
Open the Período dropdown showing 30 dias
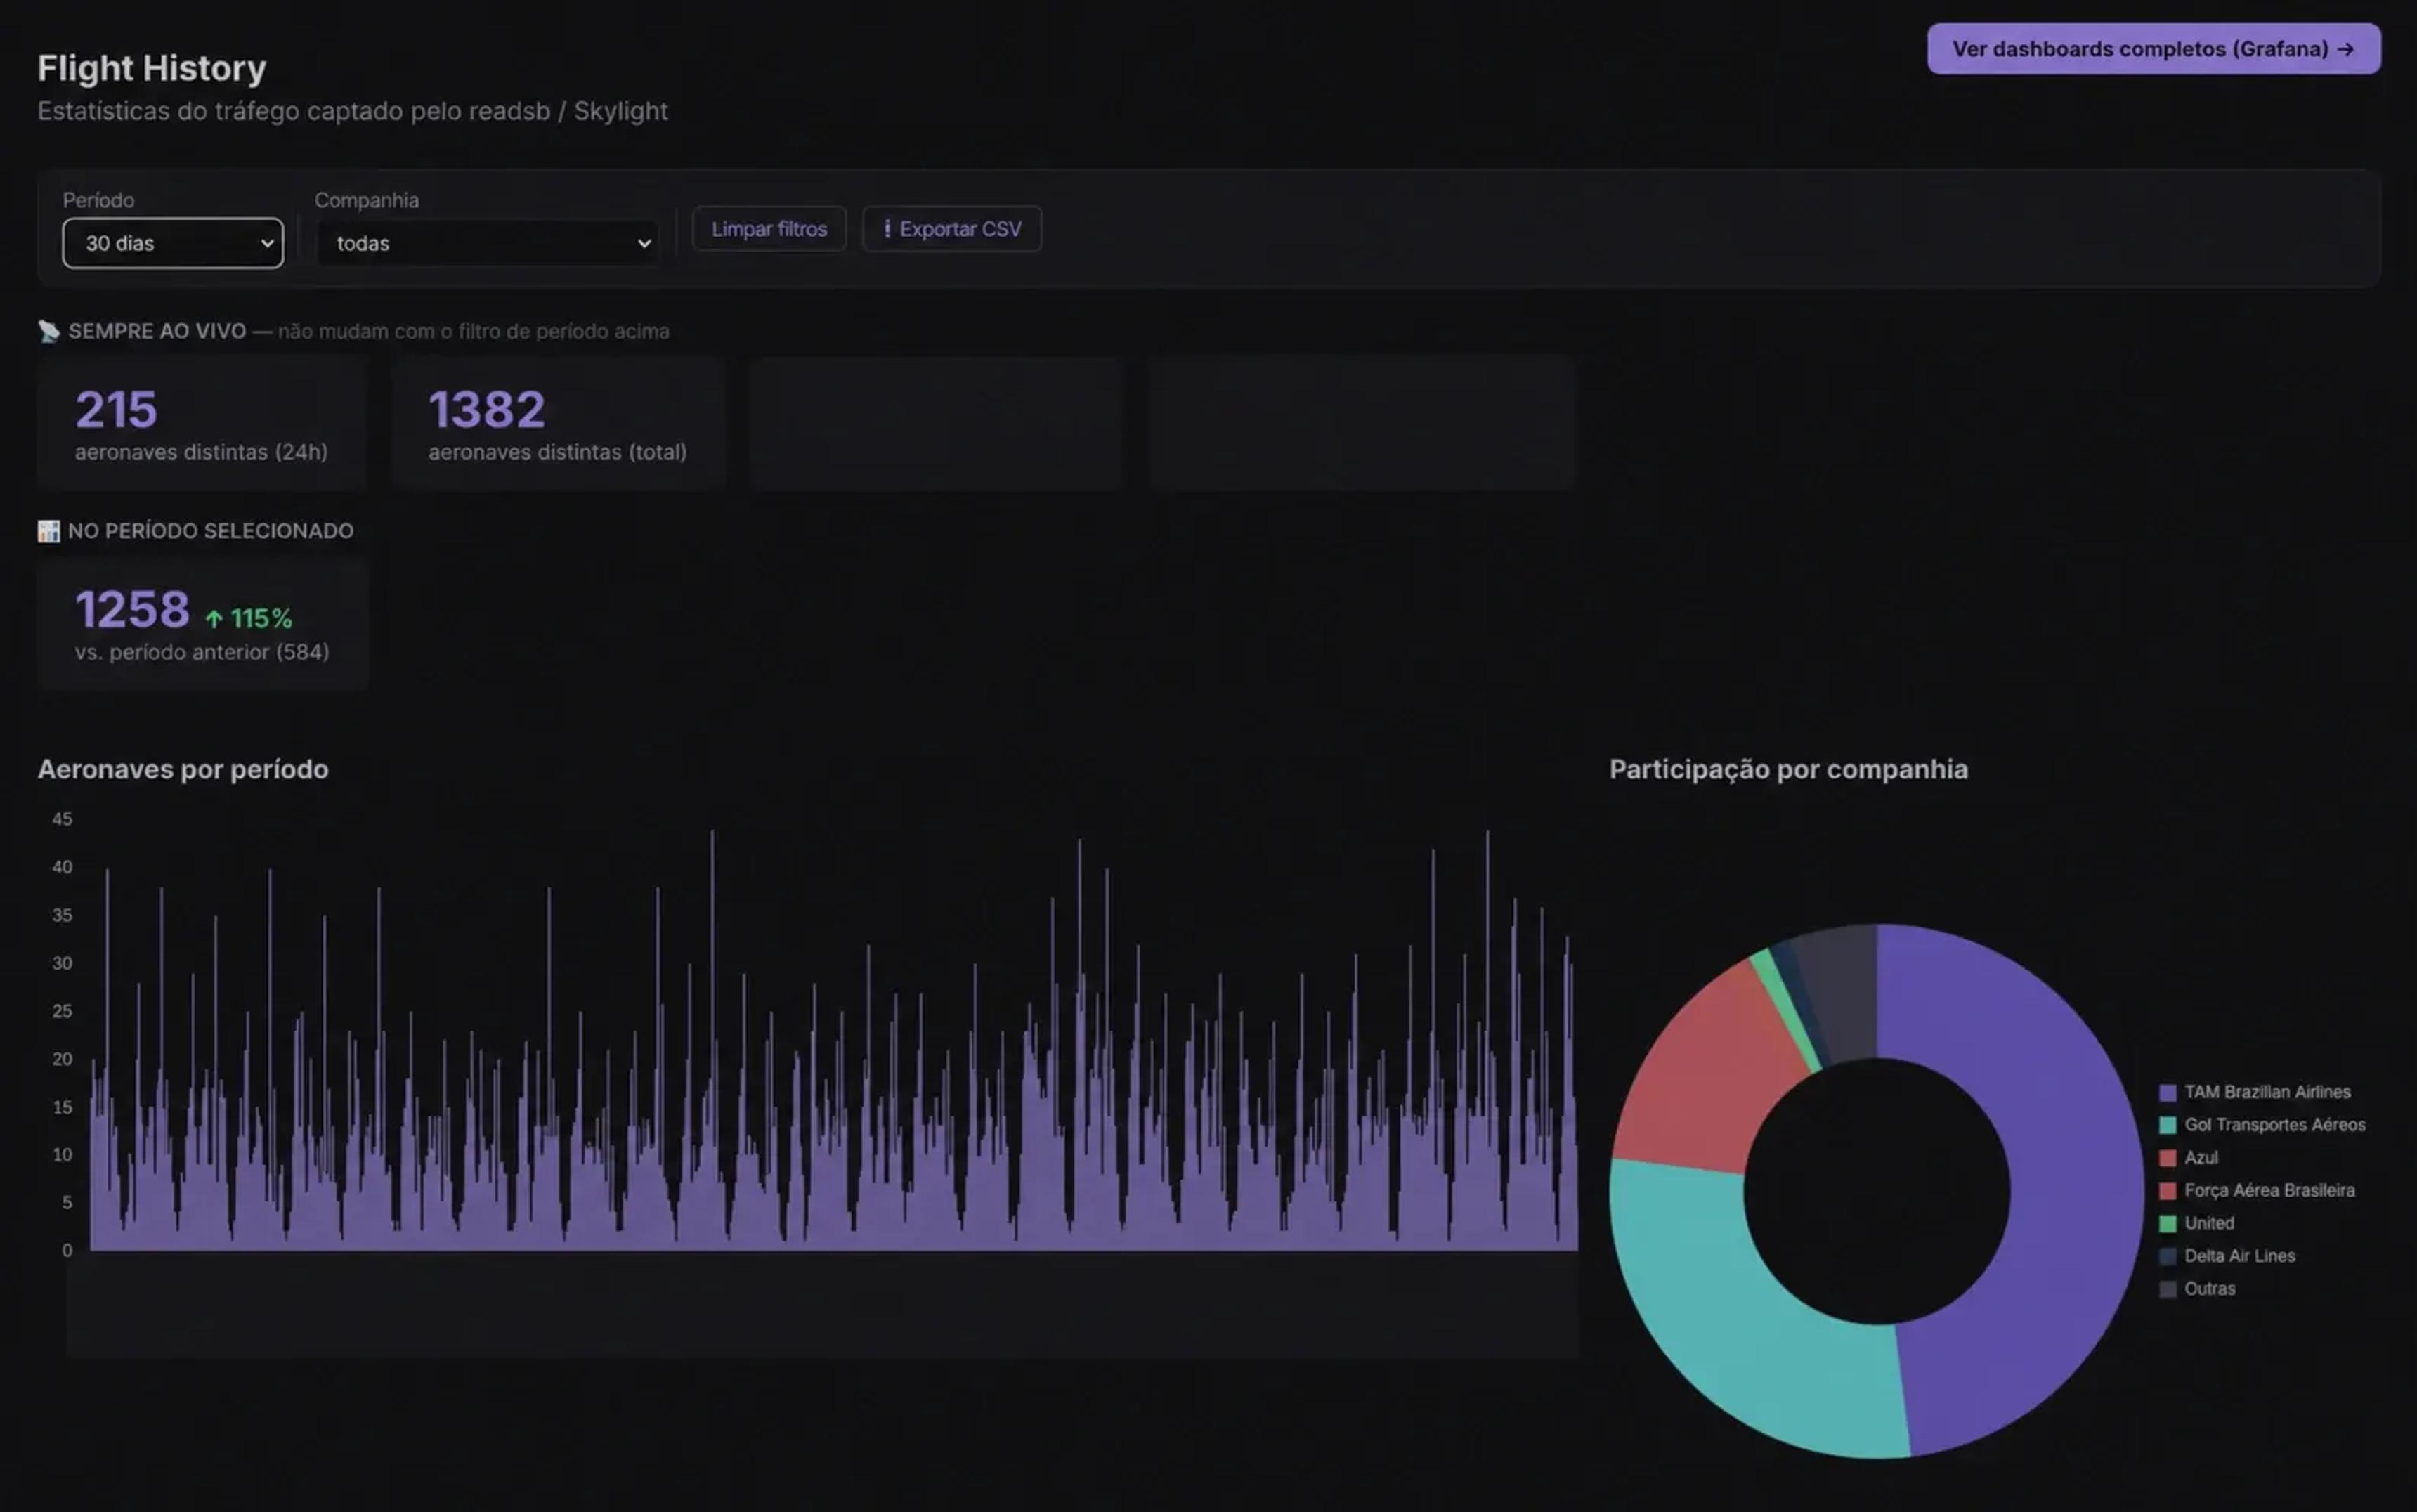click(173, 243)
